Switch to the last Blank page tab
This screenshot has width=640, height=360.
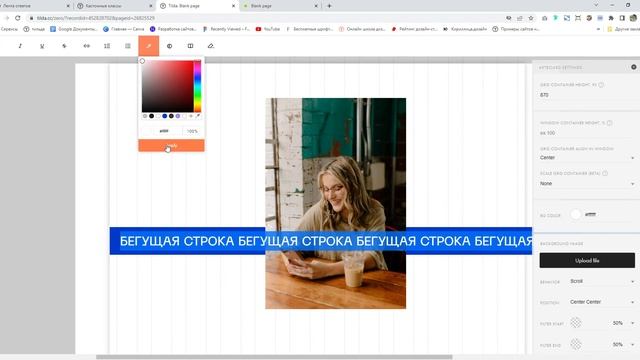point(280,6)
